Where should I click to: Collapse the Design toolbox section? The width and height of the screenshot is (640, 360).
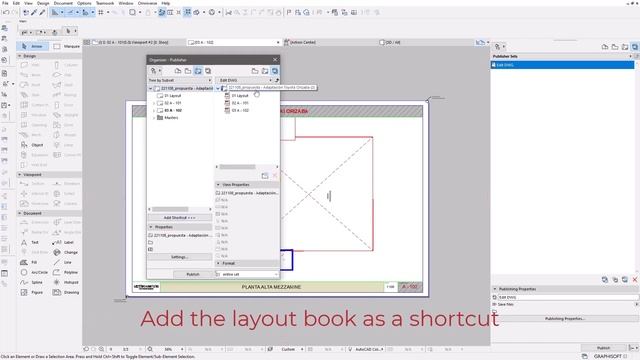20,56
